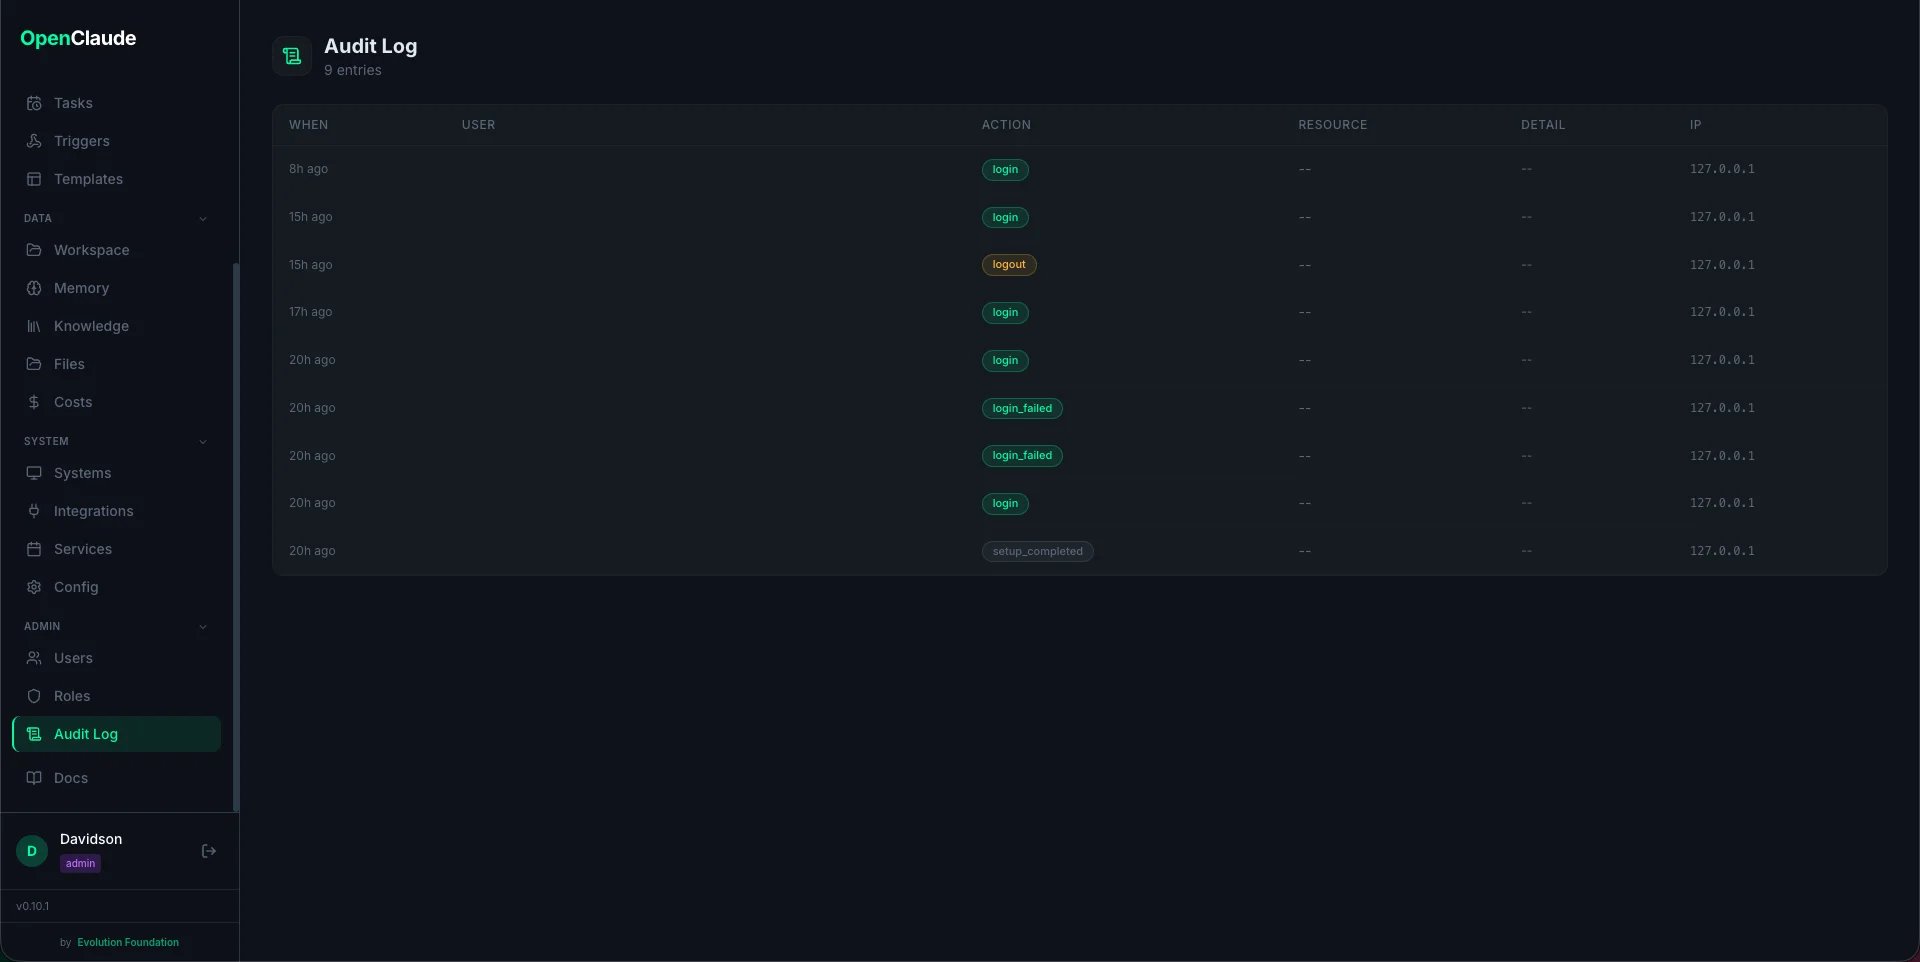Click the ACTION column header
The width and height of the screenshot is (1920, 962).
click(1006, 125)
